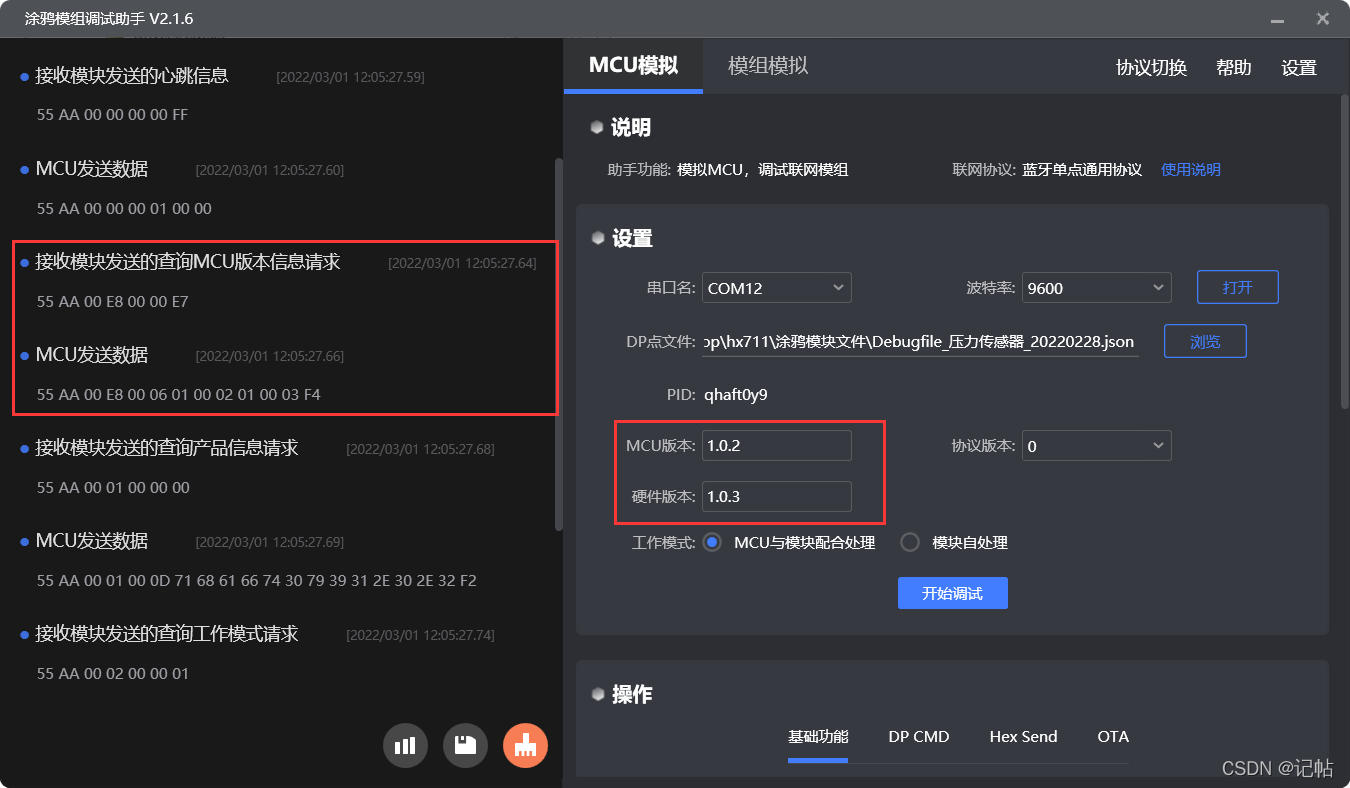Click the marker icon beside 设置 section
Viewport: 1350px width, 788px height.
(597, 237)
